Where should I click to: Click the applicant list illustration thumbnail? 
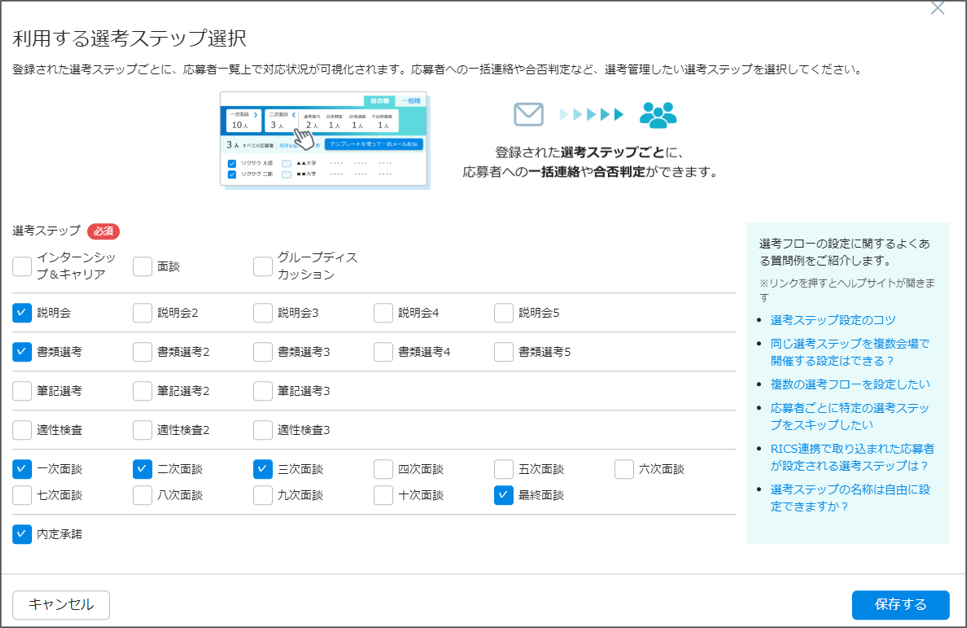coord(324,140)
